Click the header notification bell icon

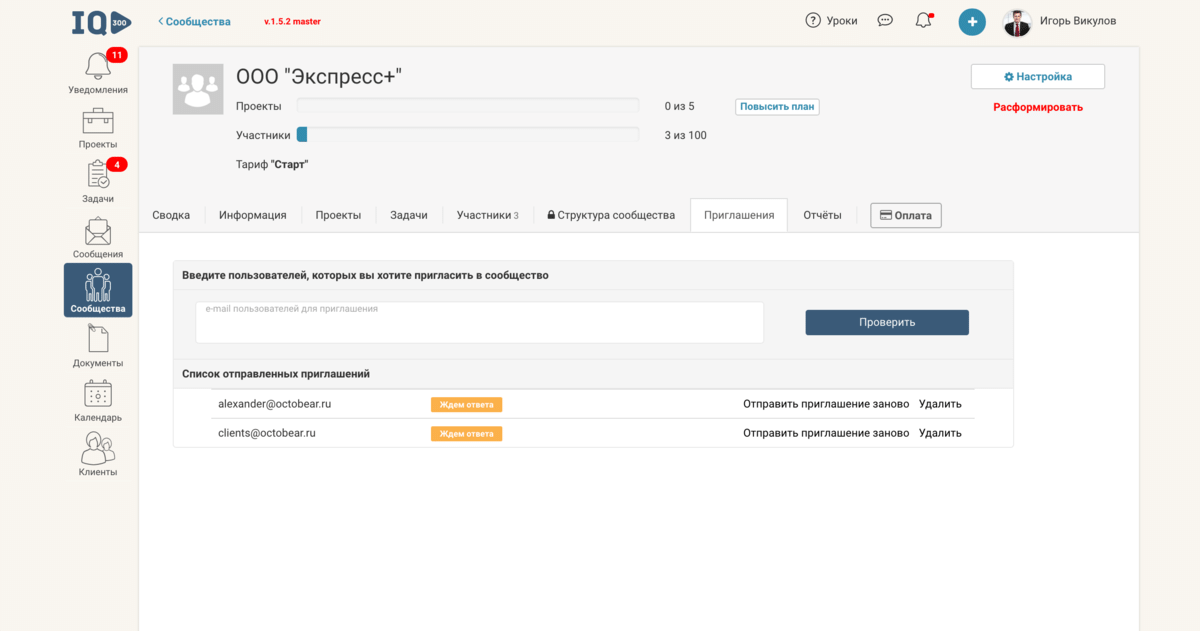pos(923,21)
